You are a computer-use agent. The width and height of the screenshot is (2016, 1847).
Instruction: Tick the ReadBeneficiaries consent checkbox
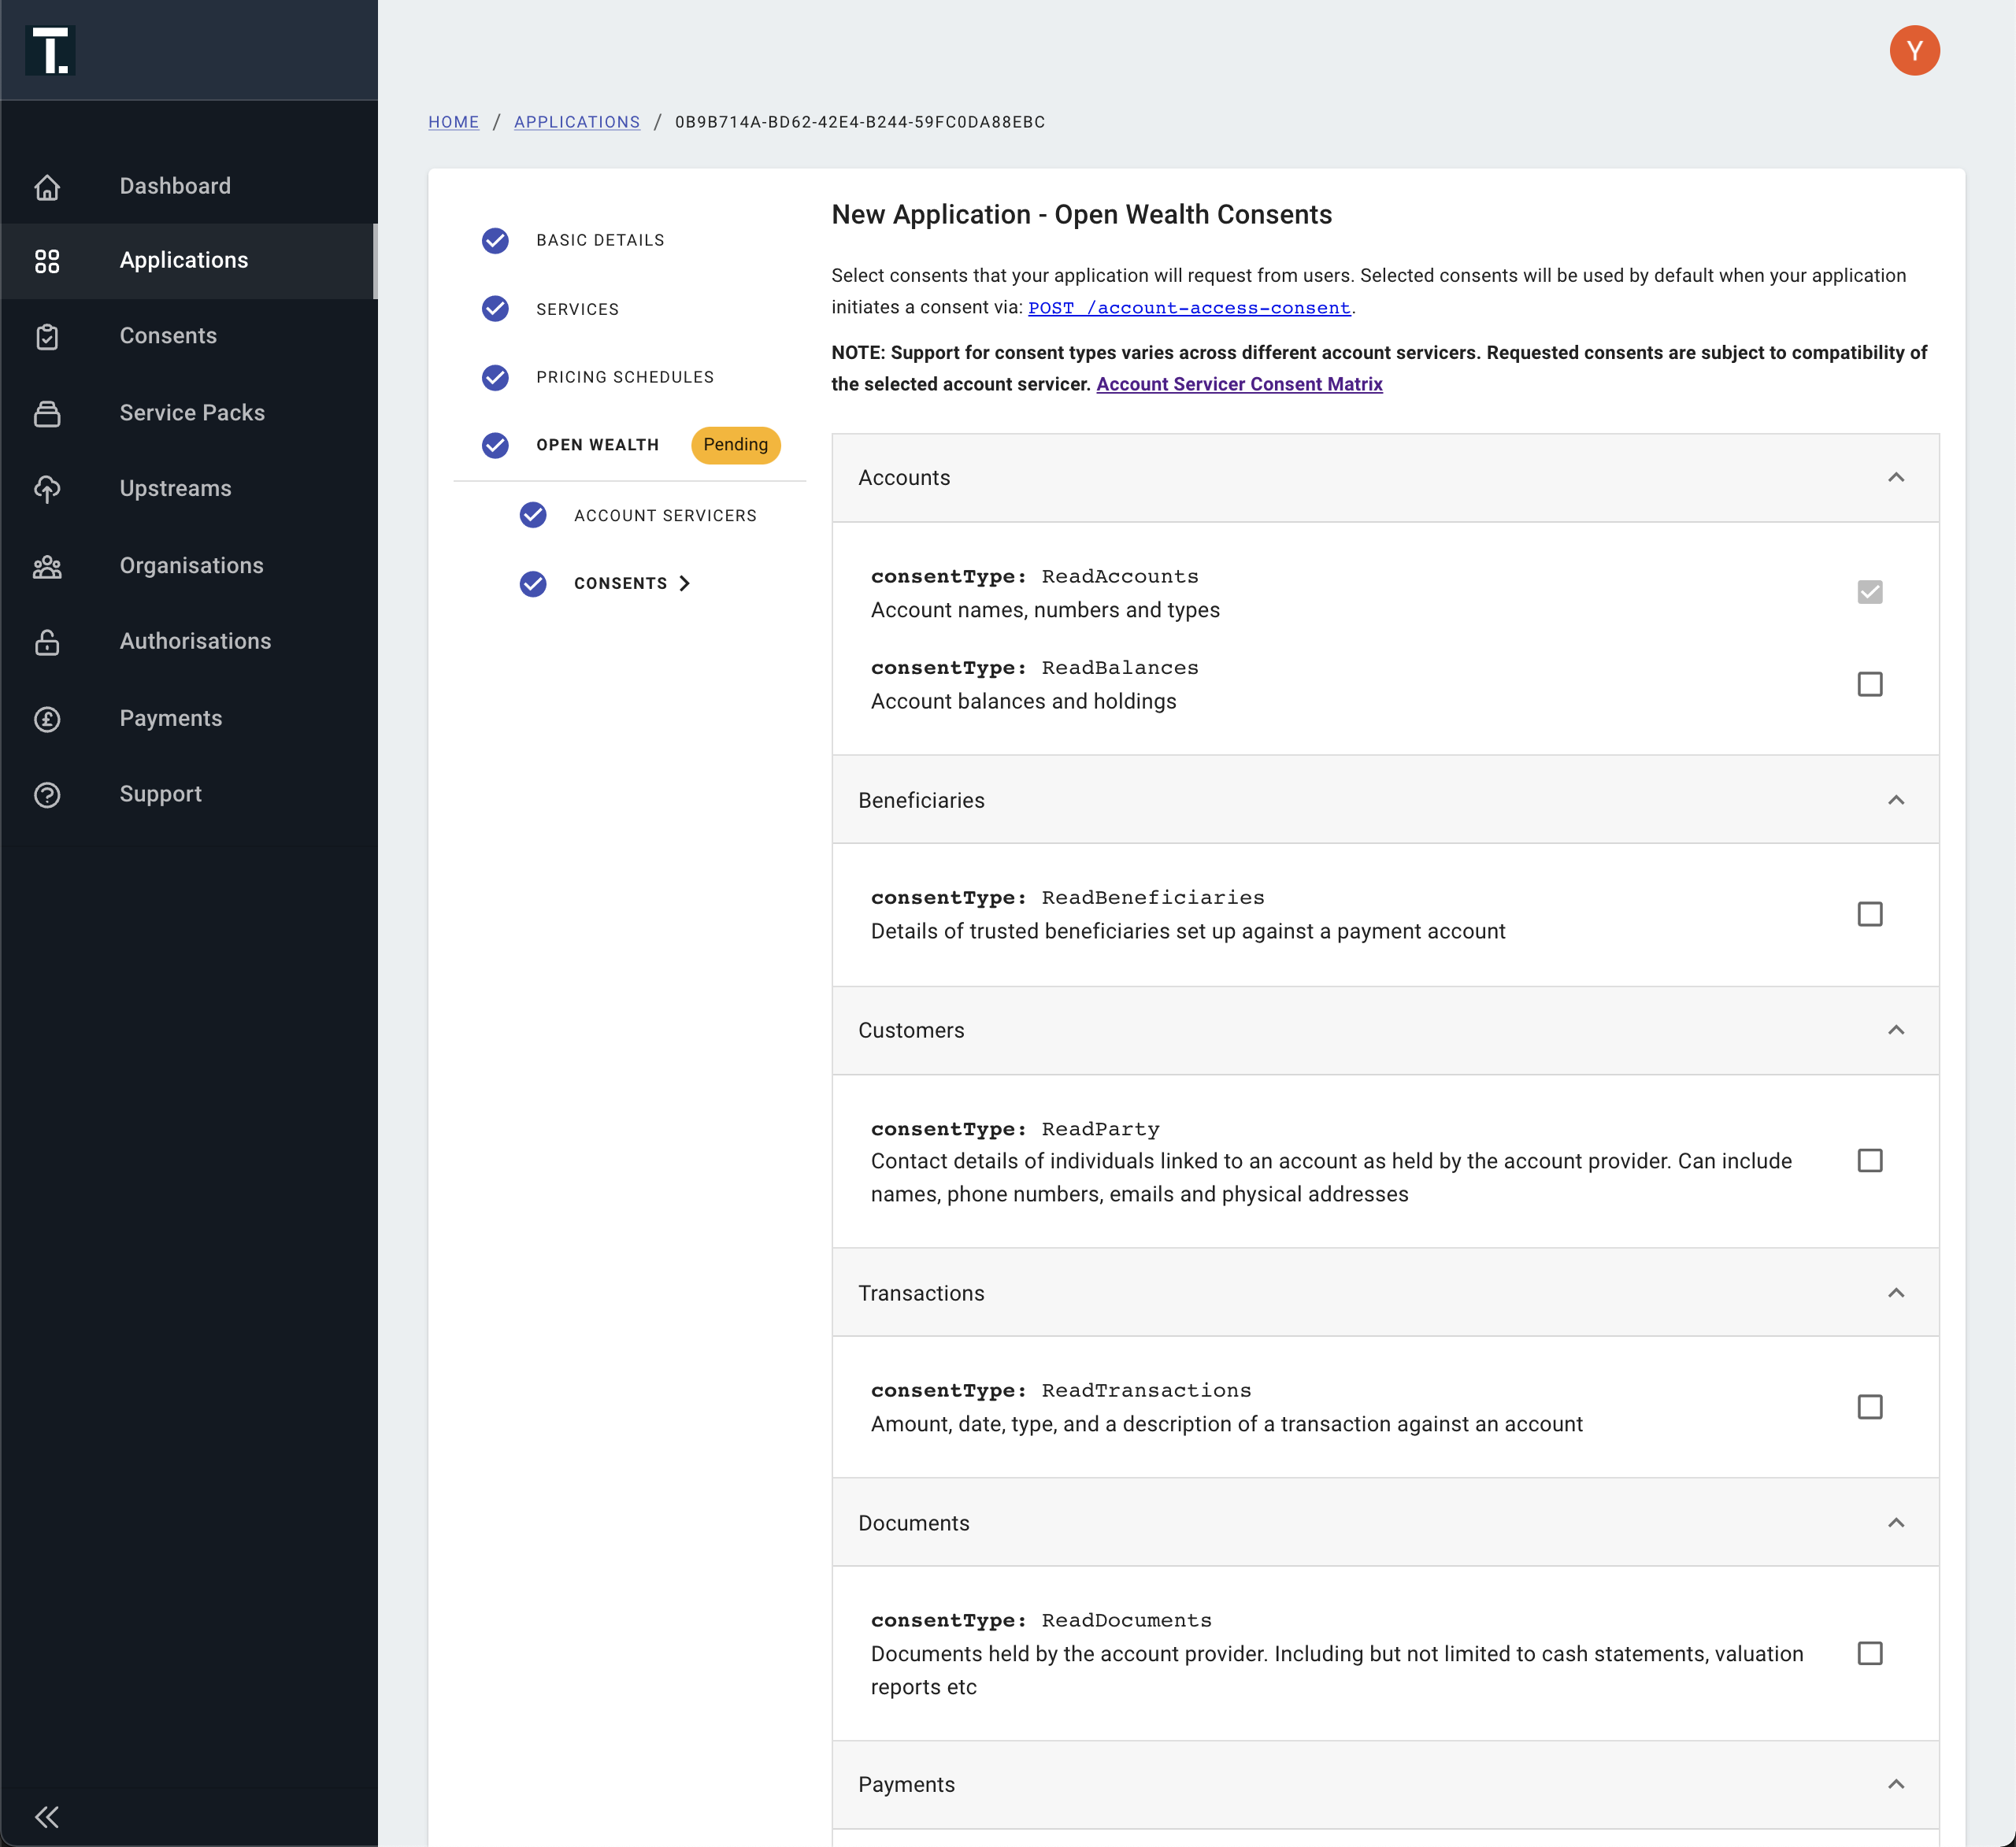(x=1869, y=914)
